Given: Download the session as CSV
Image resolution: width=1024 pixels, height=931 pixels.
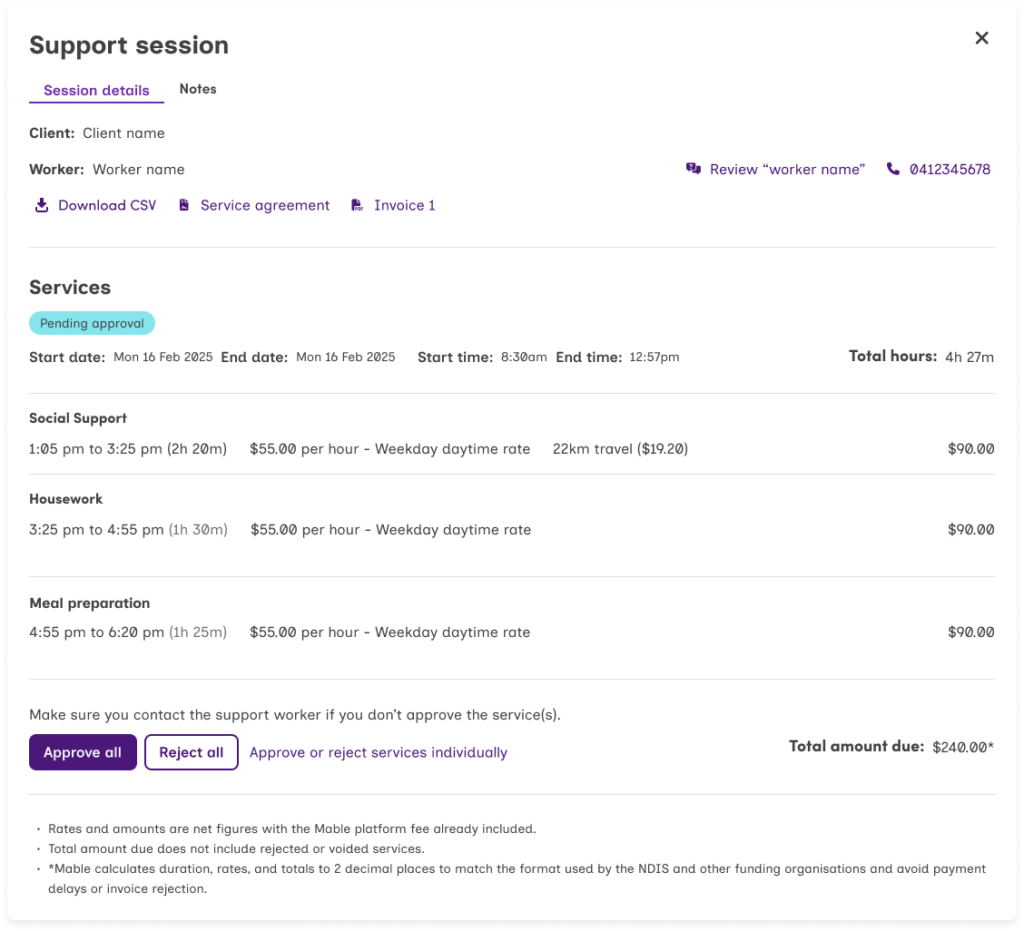Looking at the screenshot, I should point(107,205).
